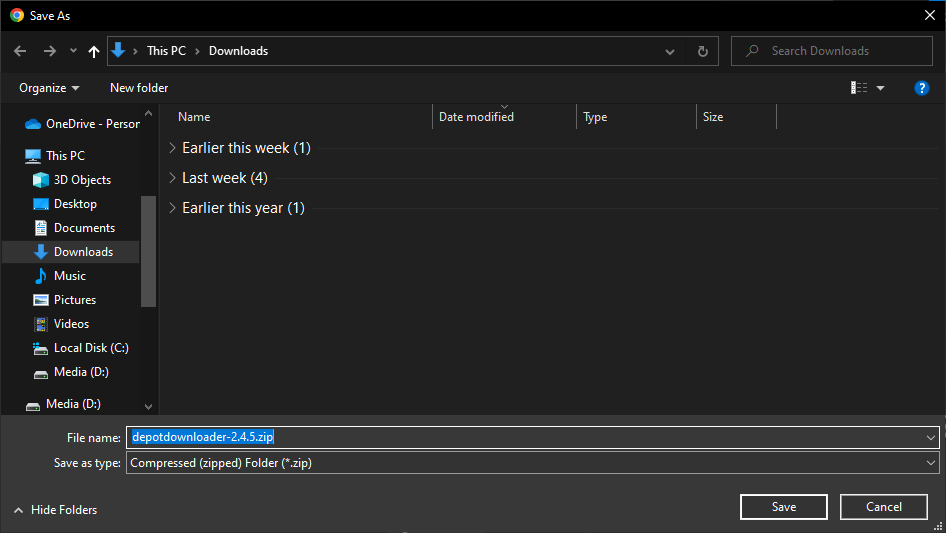Click the Refresh icon in address bar
The image size is (946, 533).
(x=702, y=51)
